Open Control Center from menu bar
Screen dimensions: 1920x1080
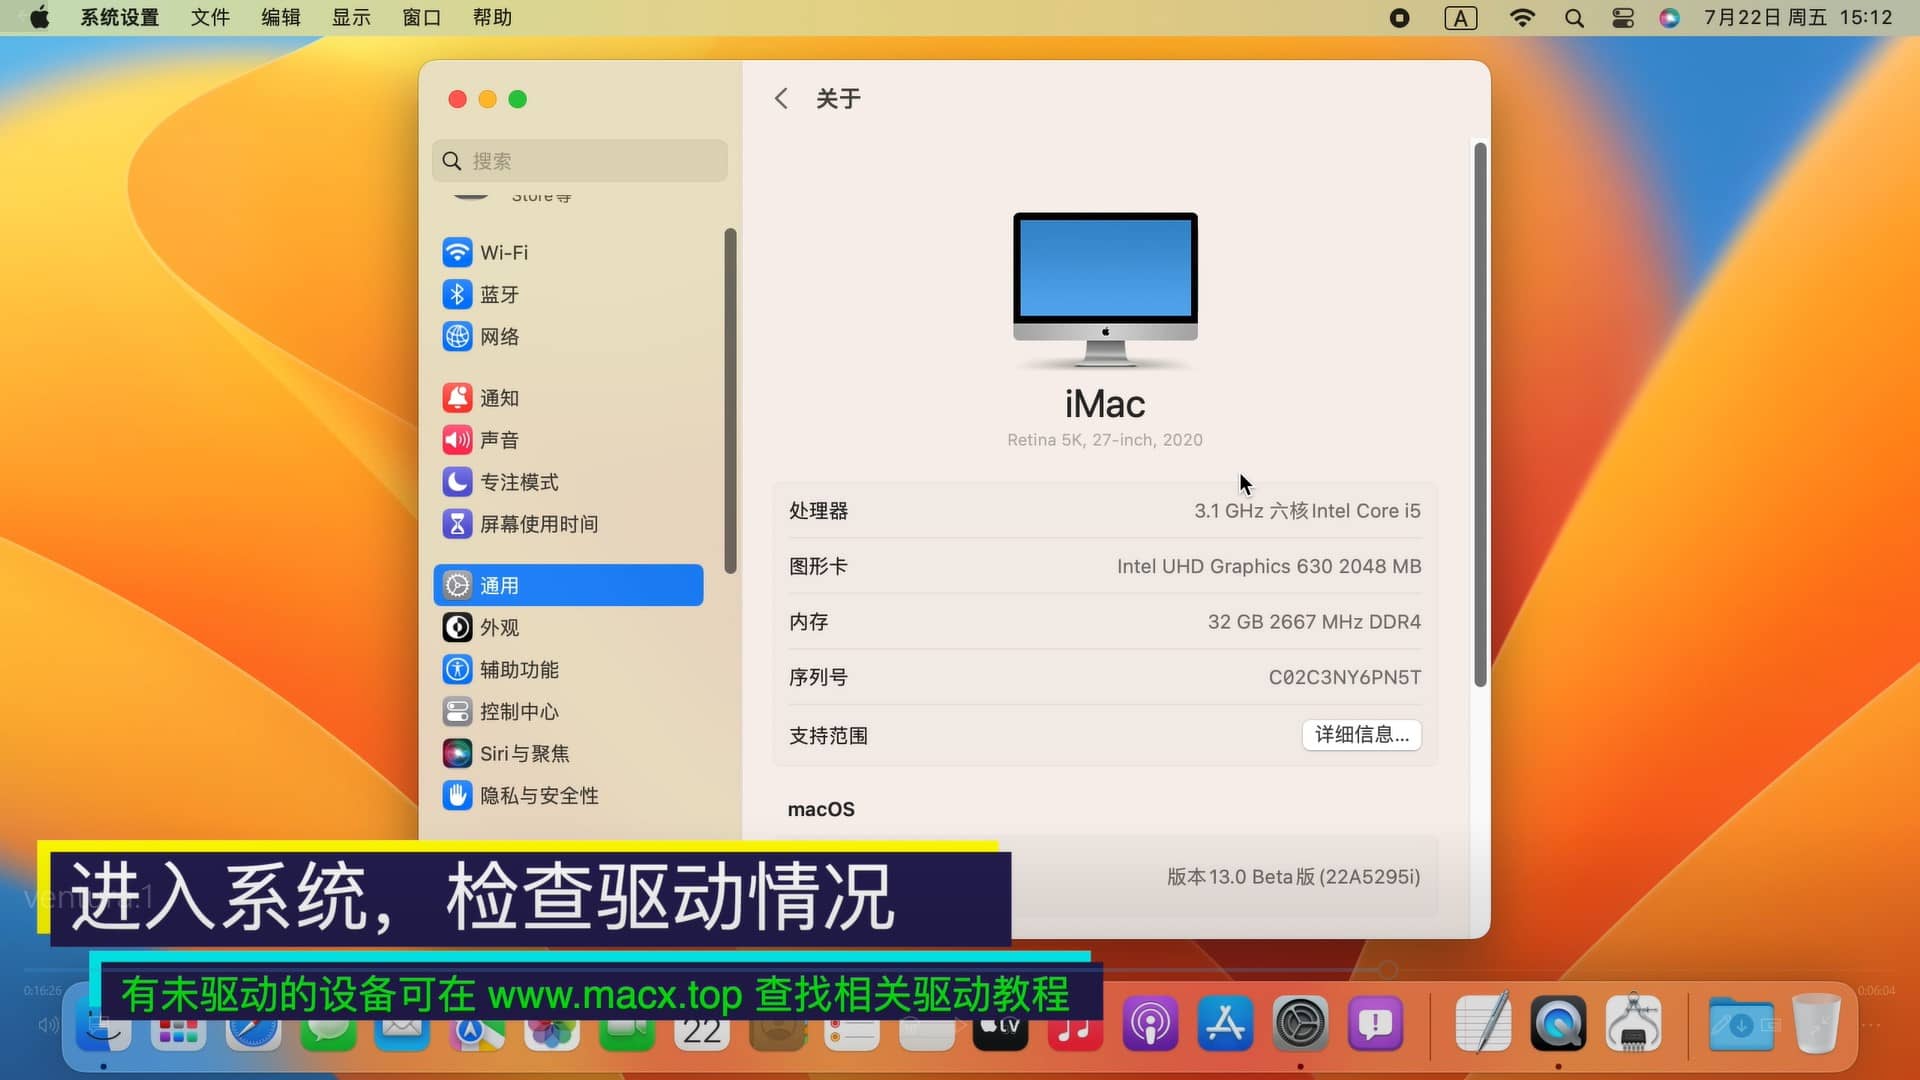point(1623,17)
